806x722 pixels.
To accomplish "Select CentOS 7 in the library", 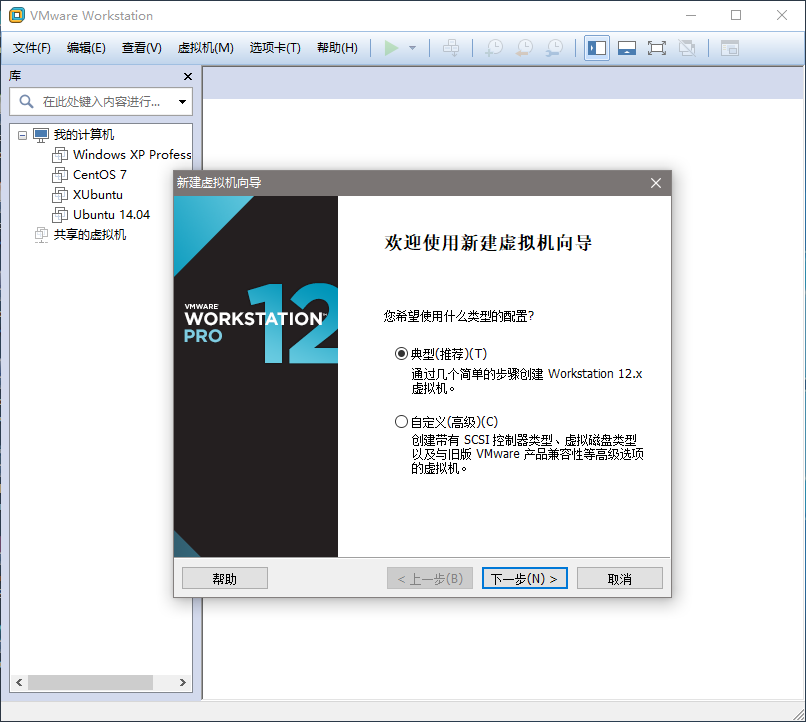I will [100, 175].
